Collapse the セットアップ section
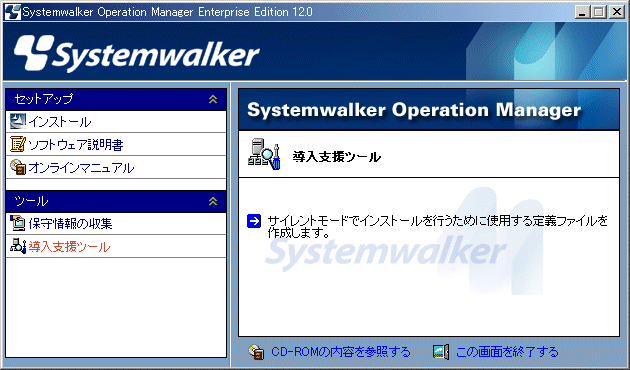The image size is (630, 370). pos(213,99)
